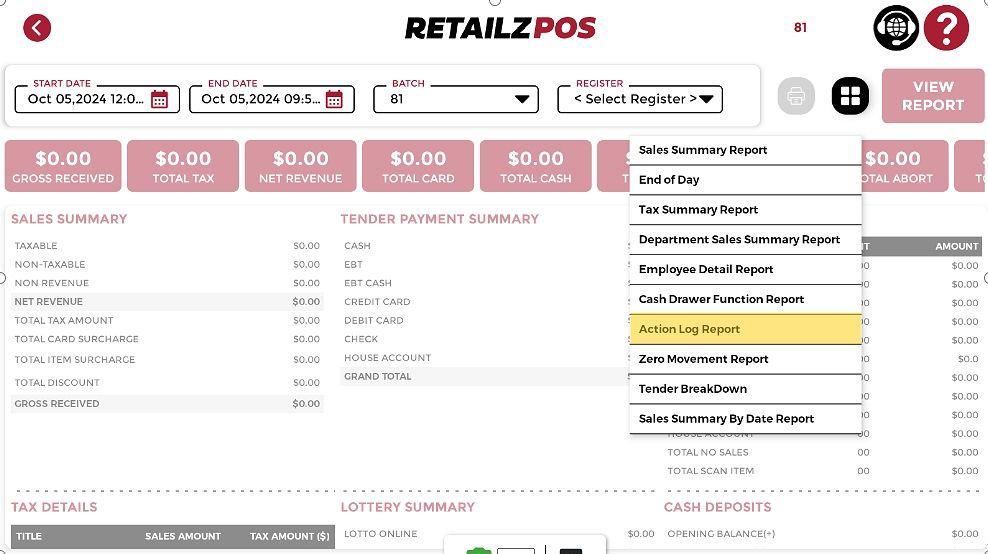Click the GROSS RECEIVED row in Sales Summary
This screenshot has width=988, height=554.
click(x=167, y=403)
